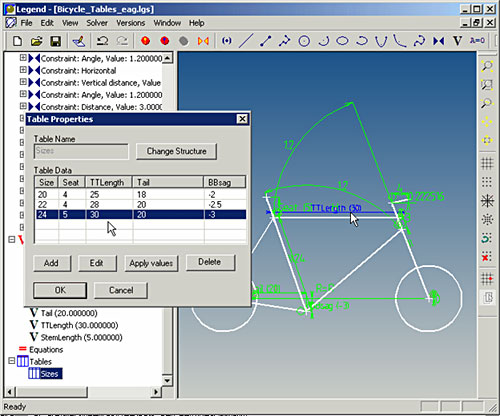The height and width of the screenshot is (416, 500).
Task: Open the Solver menu
Action: (97, 23)
